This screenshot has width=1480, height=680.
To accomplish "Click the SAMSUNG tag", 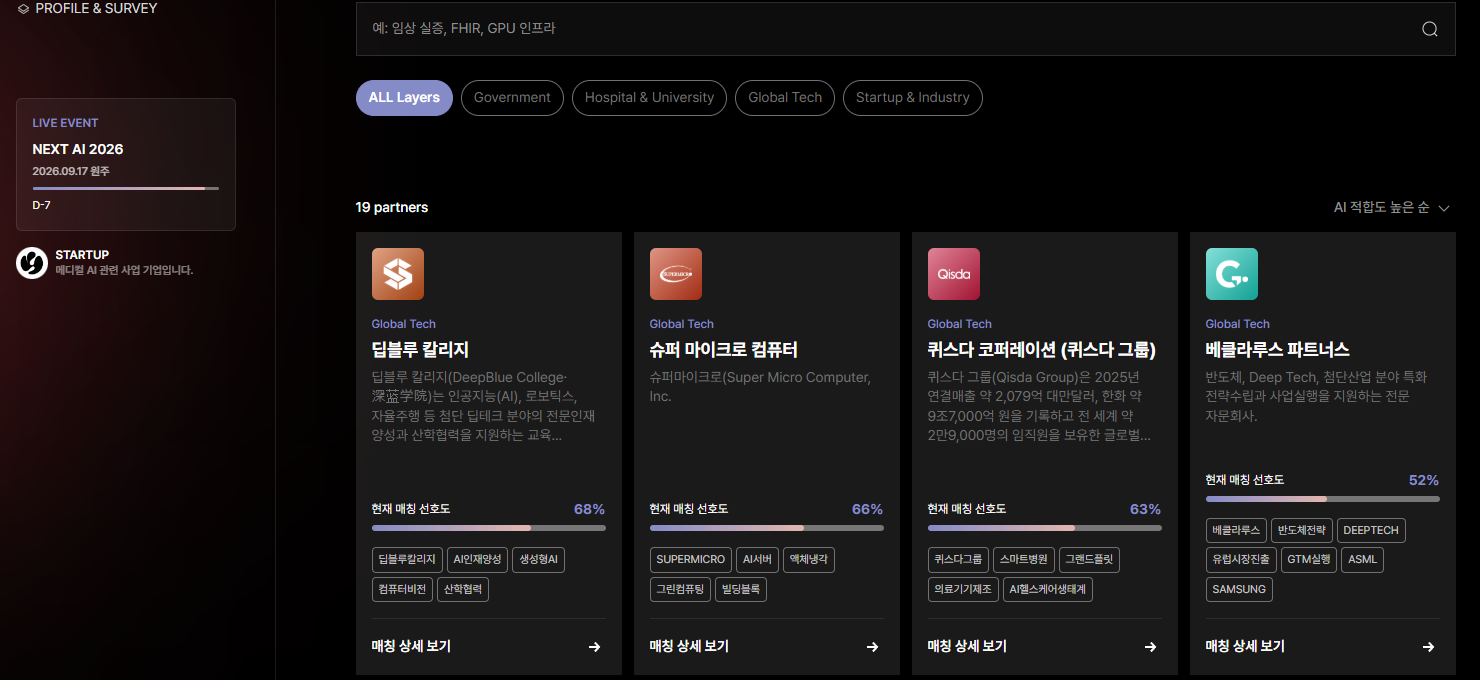I will (x=1239, y=589).
